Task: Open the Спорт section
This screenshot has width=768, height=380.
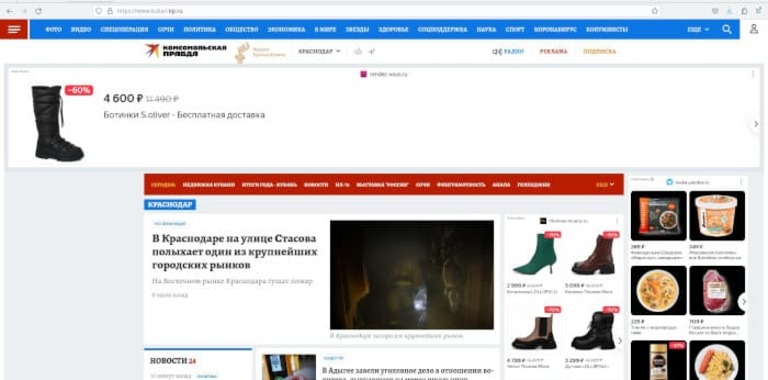Action: [x=515, y=29]
